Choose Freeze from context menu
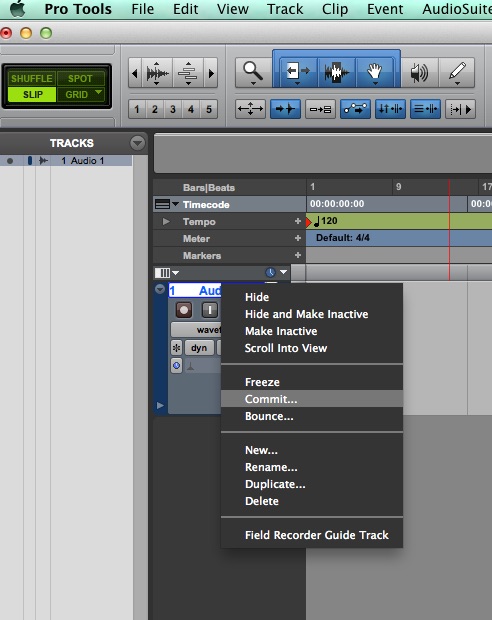492x620 pixels. click(x=312, y=382)
